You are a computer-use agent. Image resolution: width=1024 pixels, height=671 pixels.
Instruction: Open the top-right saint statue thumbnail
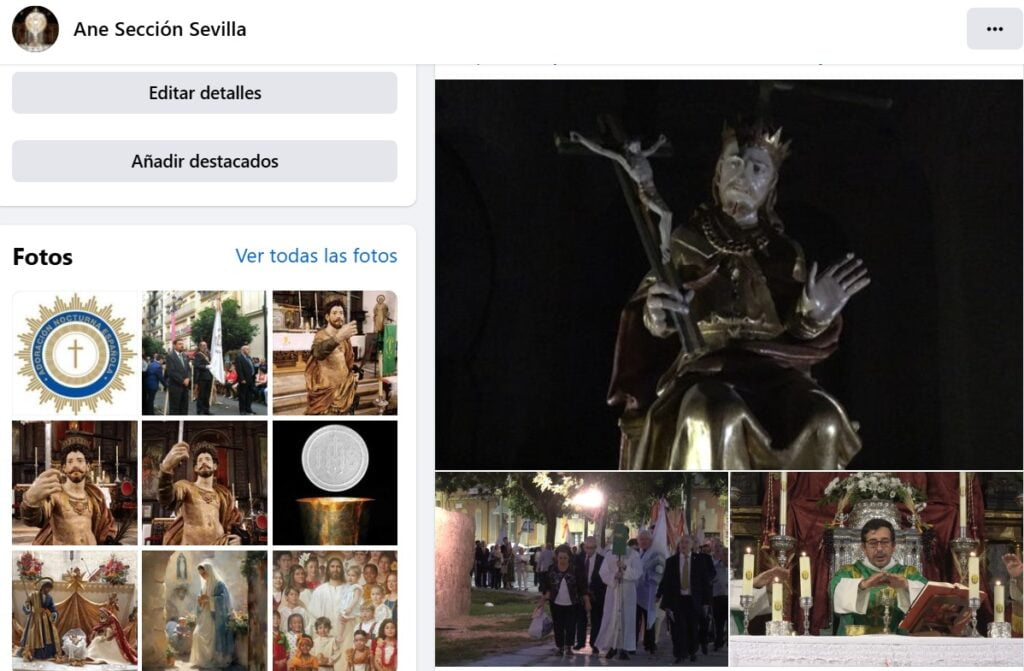334,353
